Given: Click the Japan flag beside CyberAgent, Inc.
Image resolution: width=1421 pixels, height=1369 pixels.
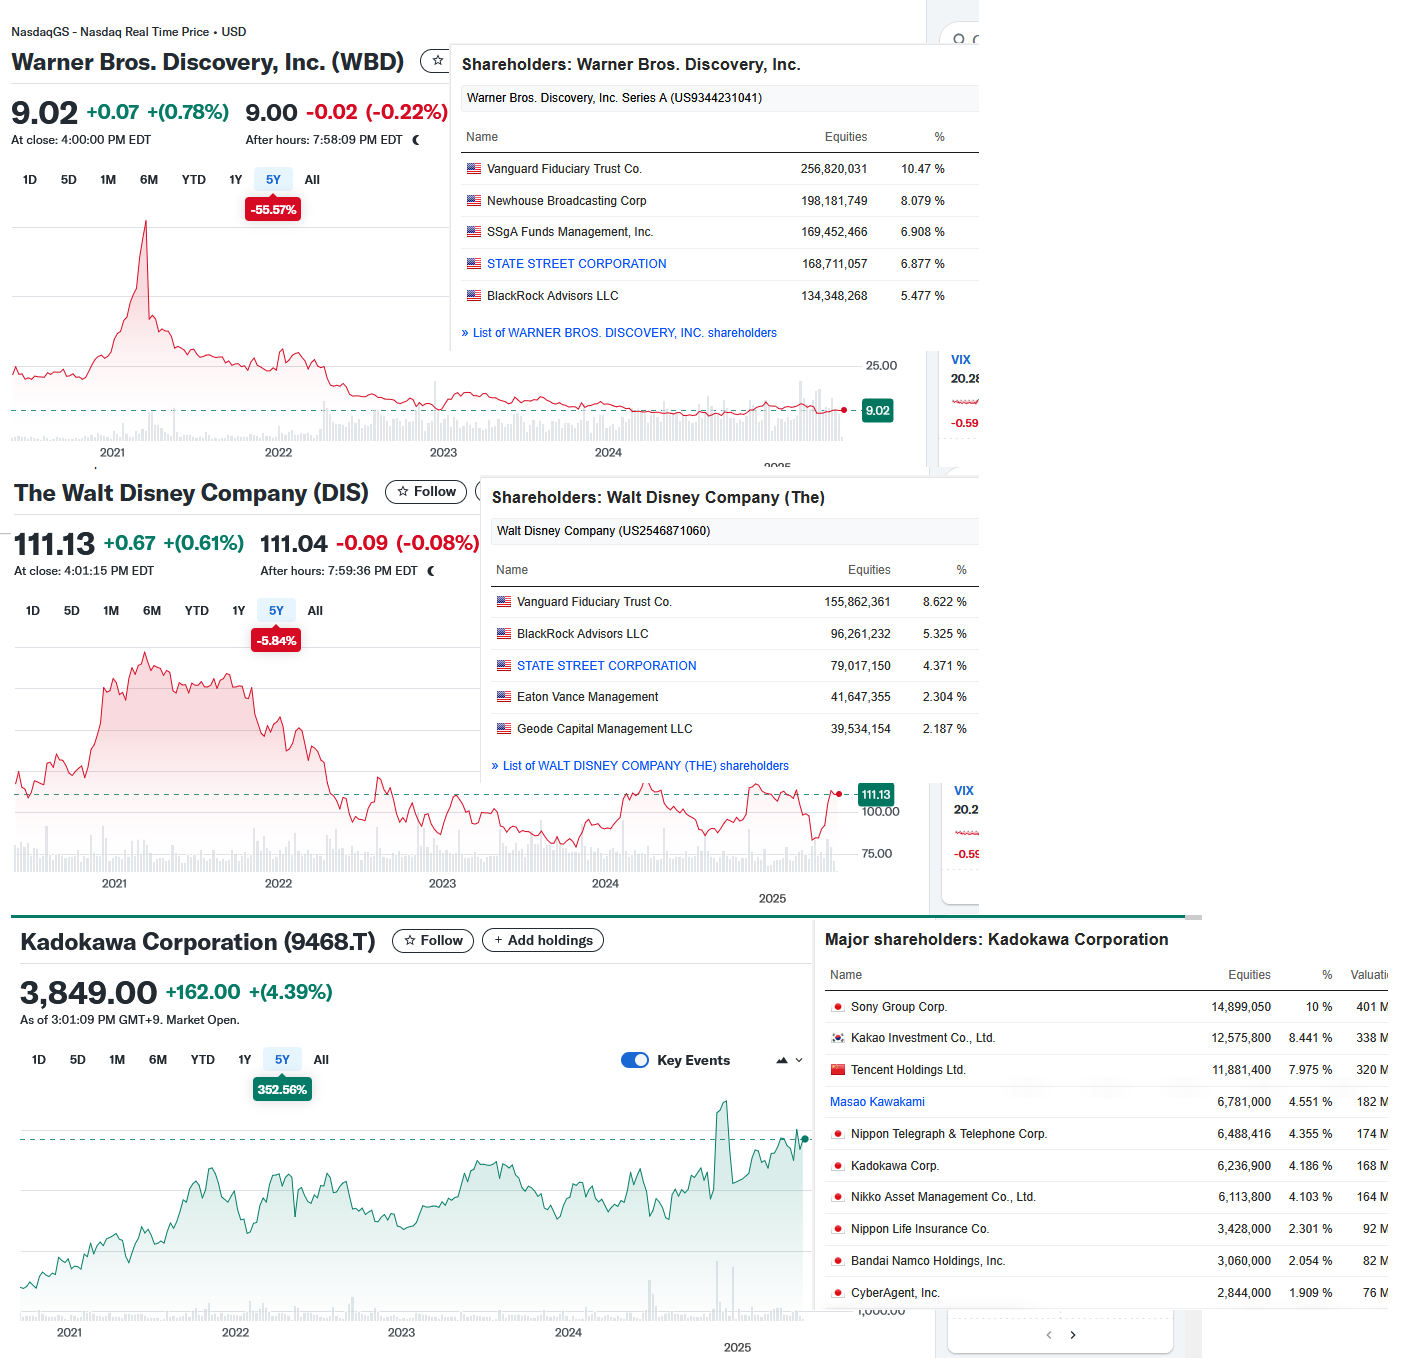Looking at the screenshot, I should (838, 1293).
